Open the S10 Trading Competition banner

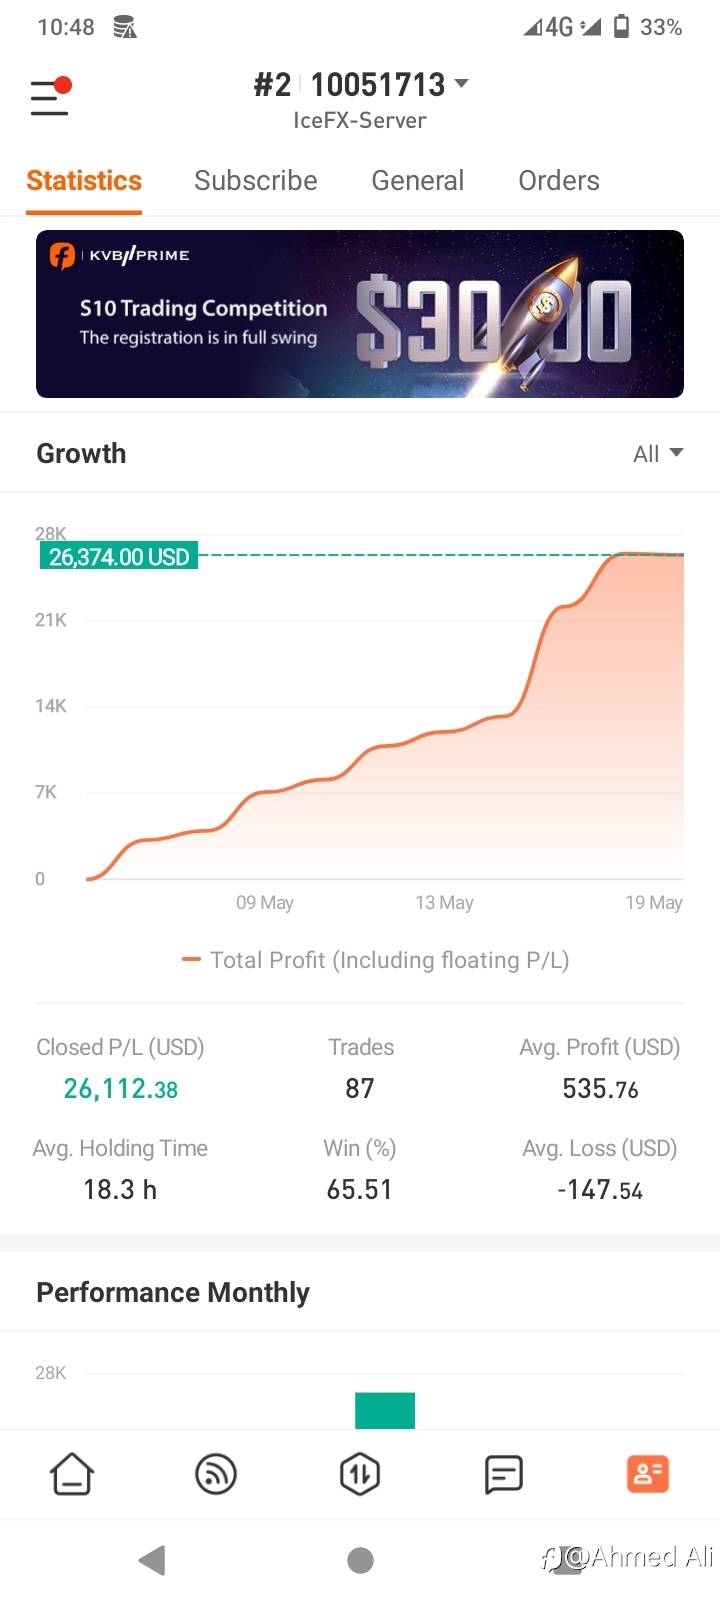coord(360,314)
